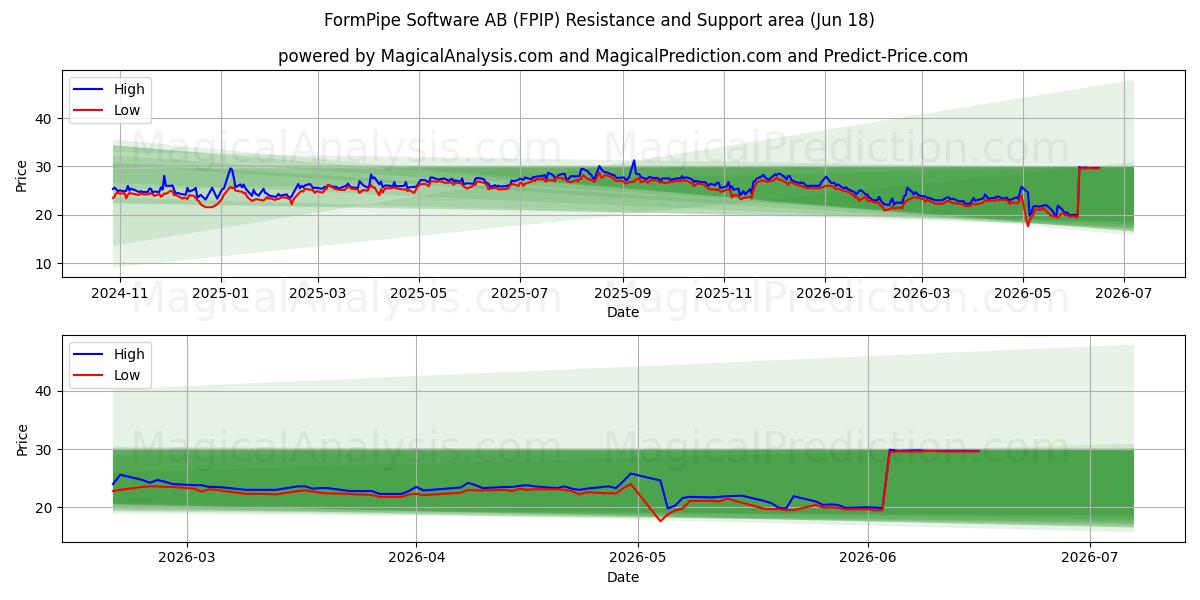Click the '2026-07' date label on the top chart
The image size is (1200, 600).
coord(1123,295)
